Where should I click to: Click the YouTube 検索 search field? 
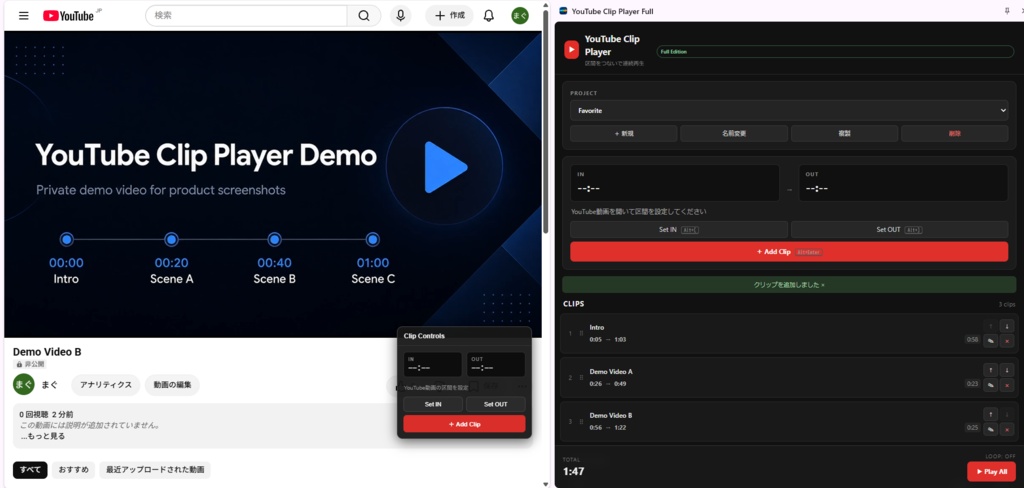click(x=246, y=16)
